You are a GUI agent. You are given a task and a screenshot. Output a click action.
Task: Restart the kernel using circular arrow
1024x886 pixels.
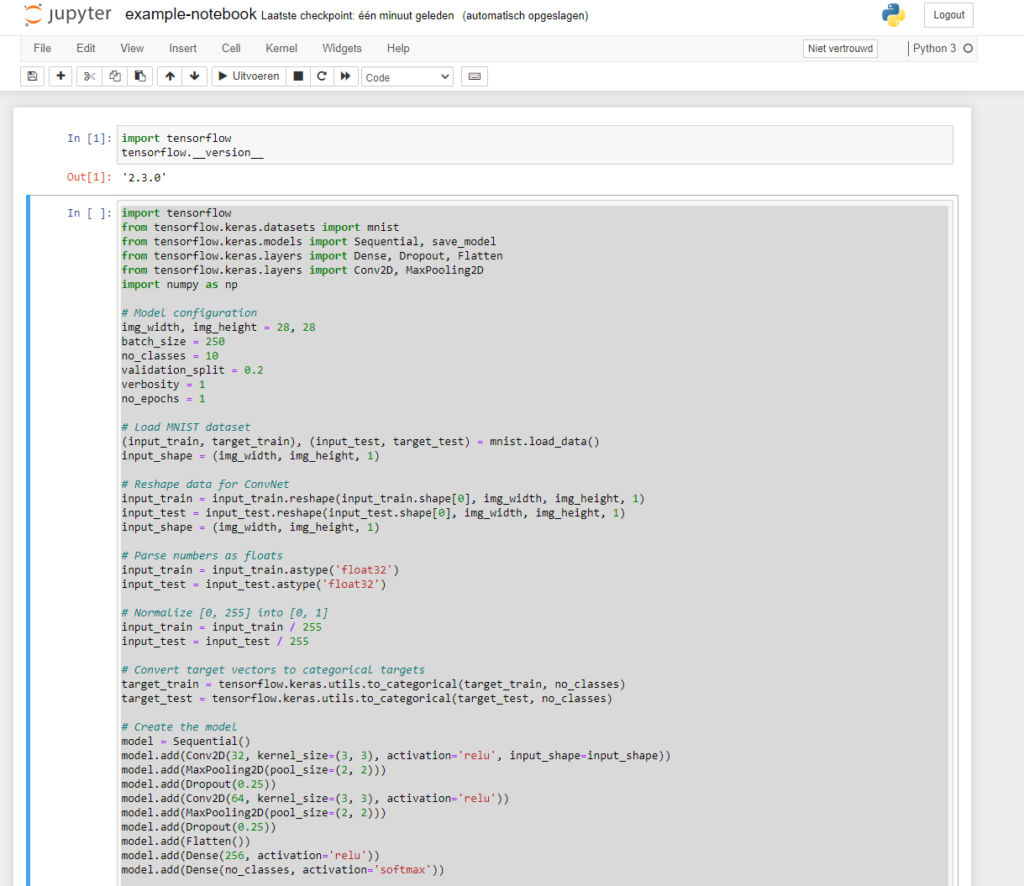point(321,77)
